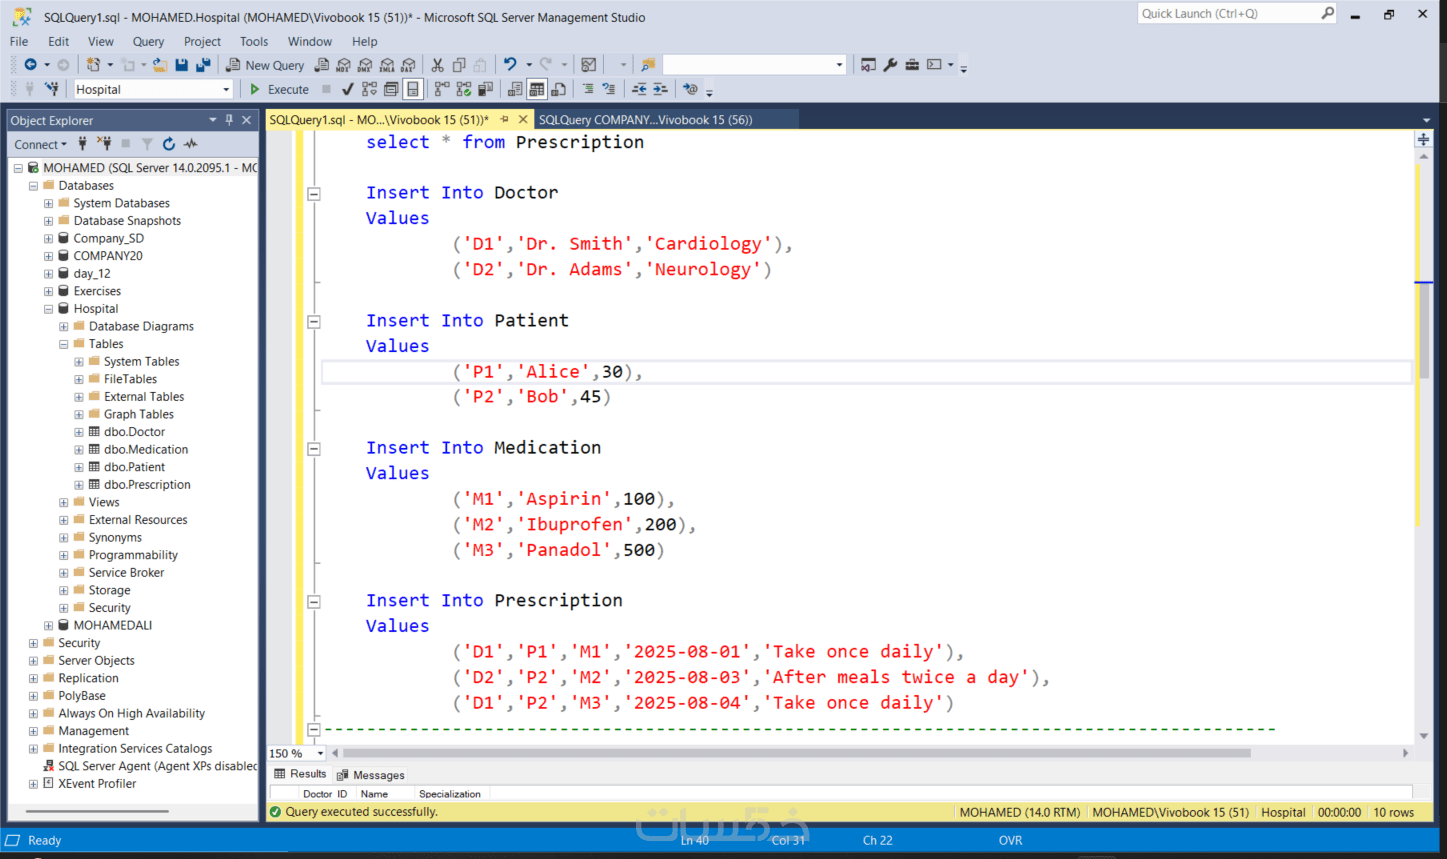This screenshot has height=859, width=1447.
Task: Click the Find in Files icon
Action: pos(648,65)
